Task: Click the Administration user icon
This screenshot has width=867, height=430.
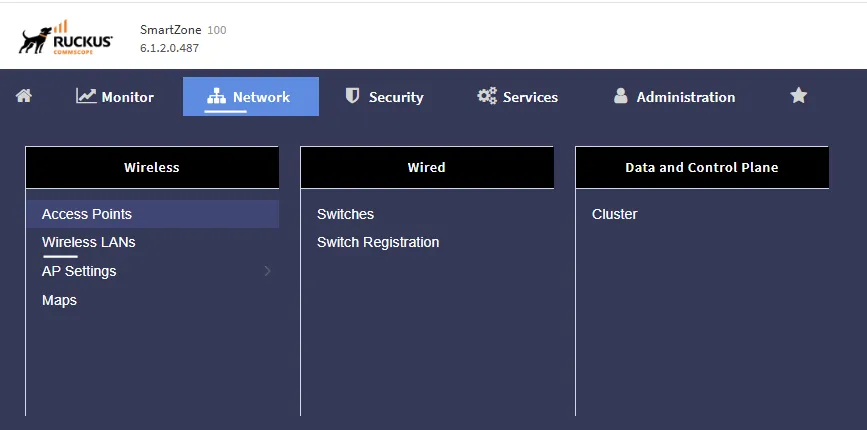Action: 620,96
